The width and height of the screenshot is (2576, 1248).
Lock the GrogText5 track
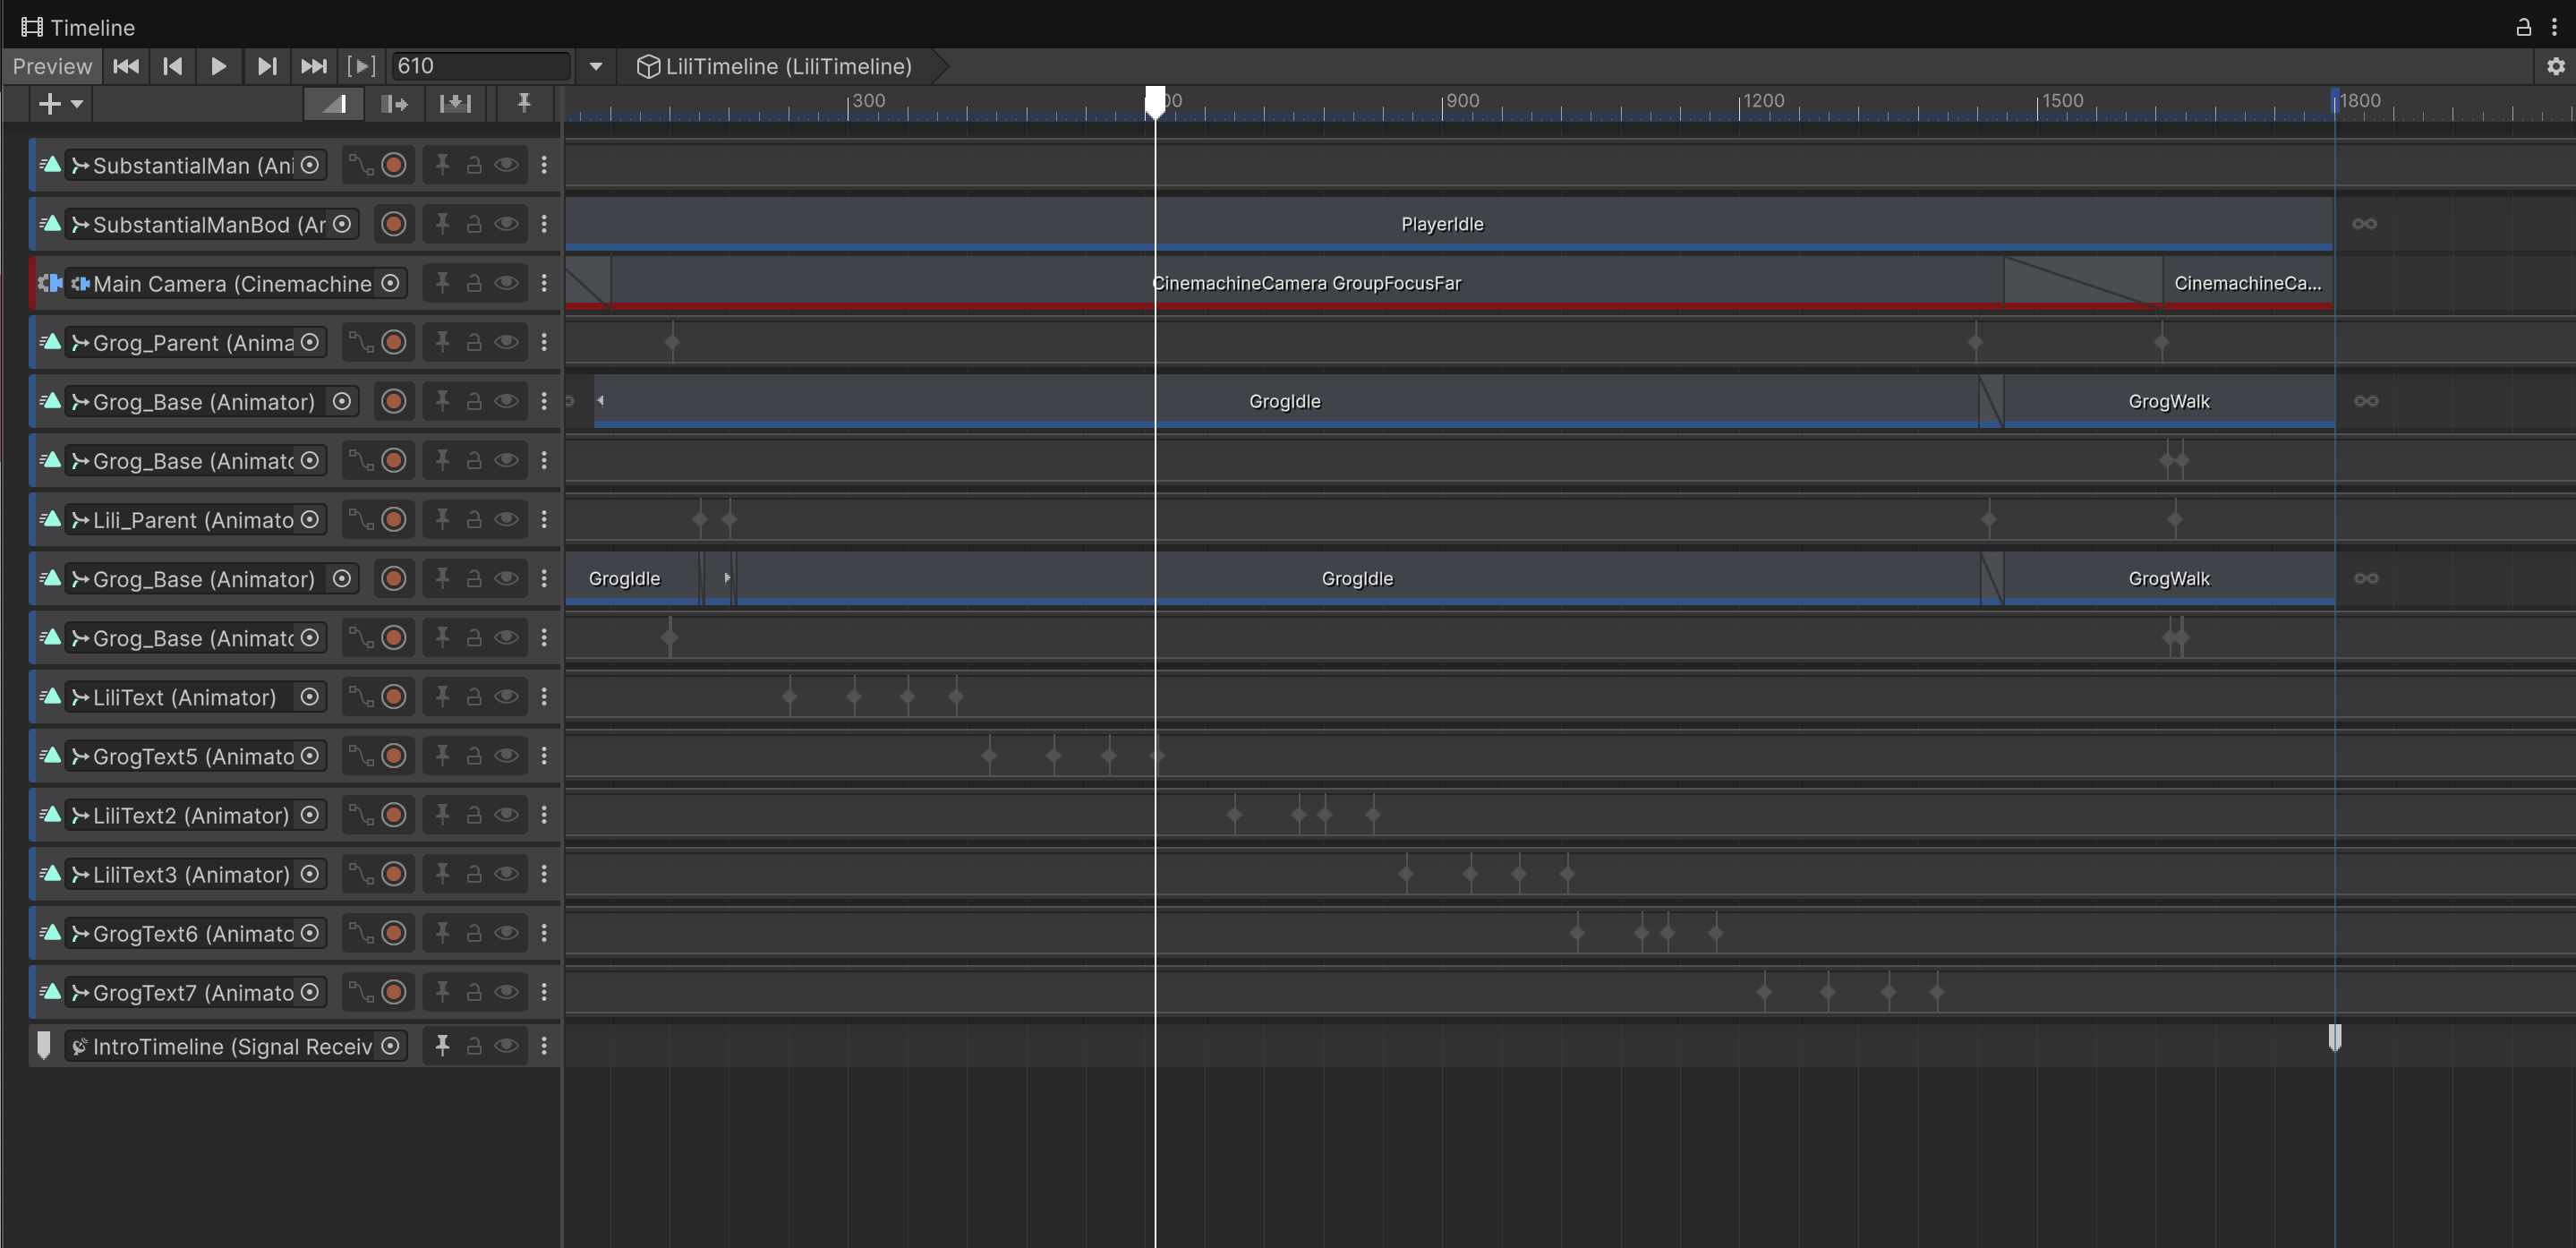click(474, 756)
